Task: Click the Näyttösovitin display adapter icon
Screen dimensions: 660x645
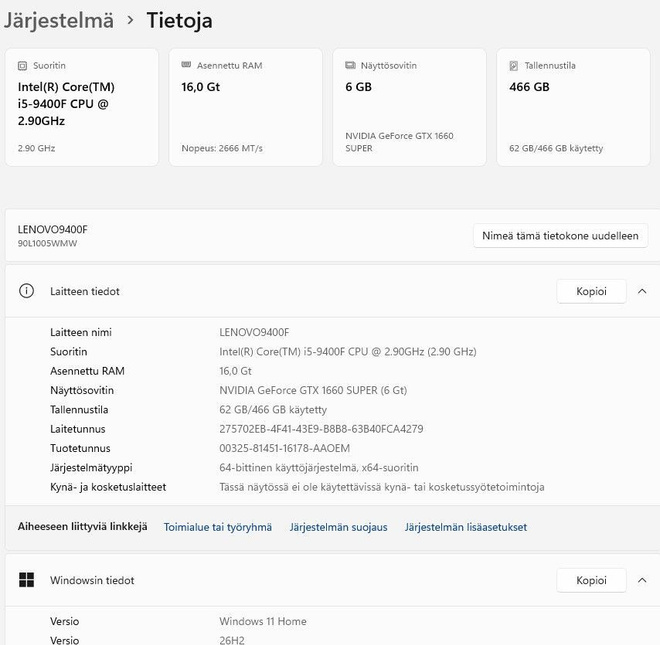Action: point(350,65)
